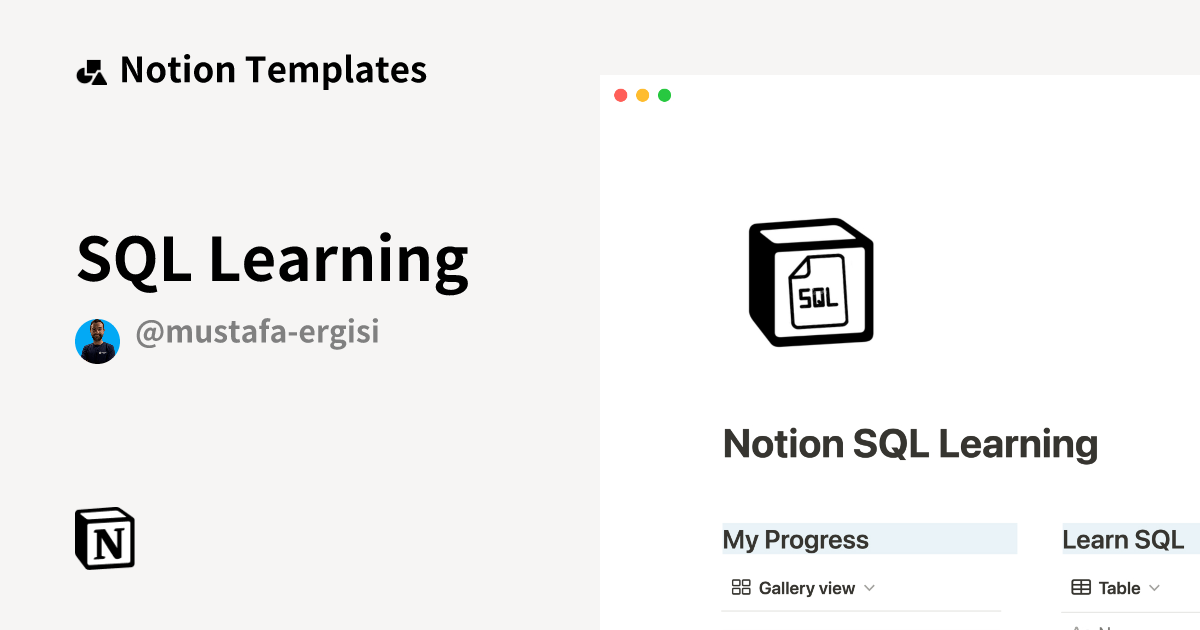Click the Notion N logo at bottom left
This screenshot has height=630, width=1200.
click(x=103, y=538)
